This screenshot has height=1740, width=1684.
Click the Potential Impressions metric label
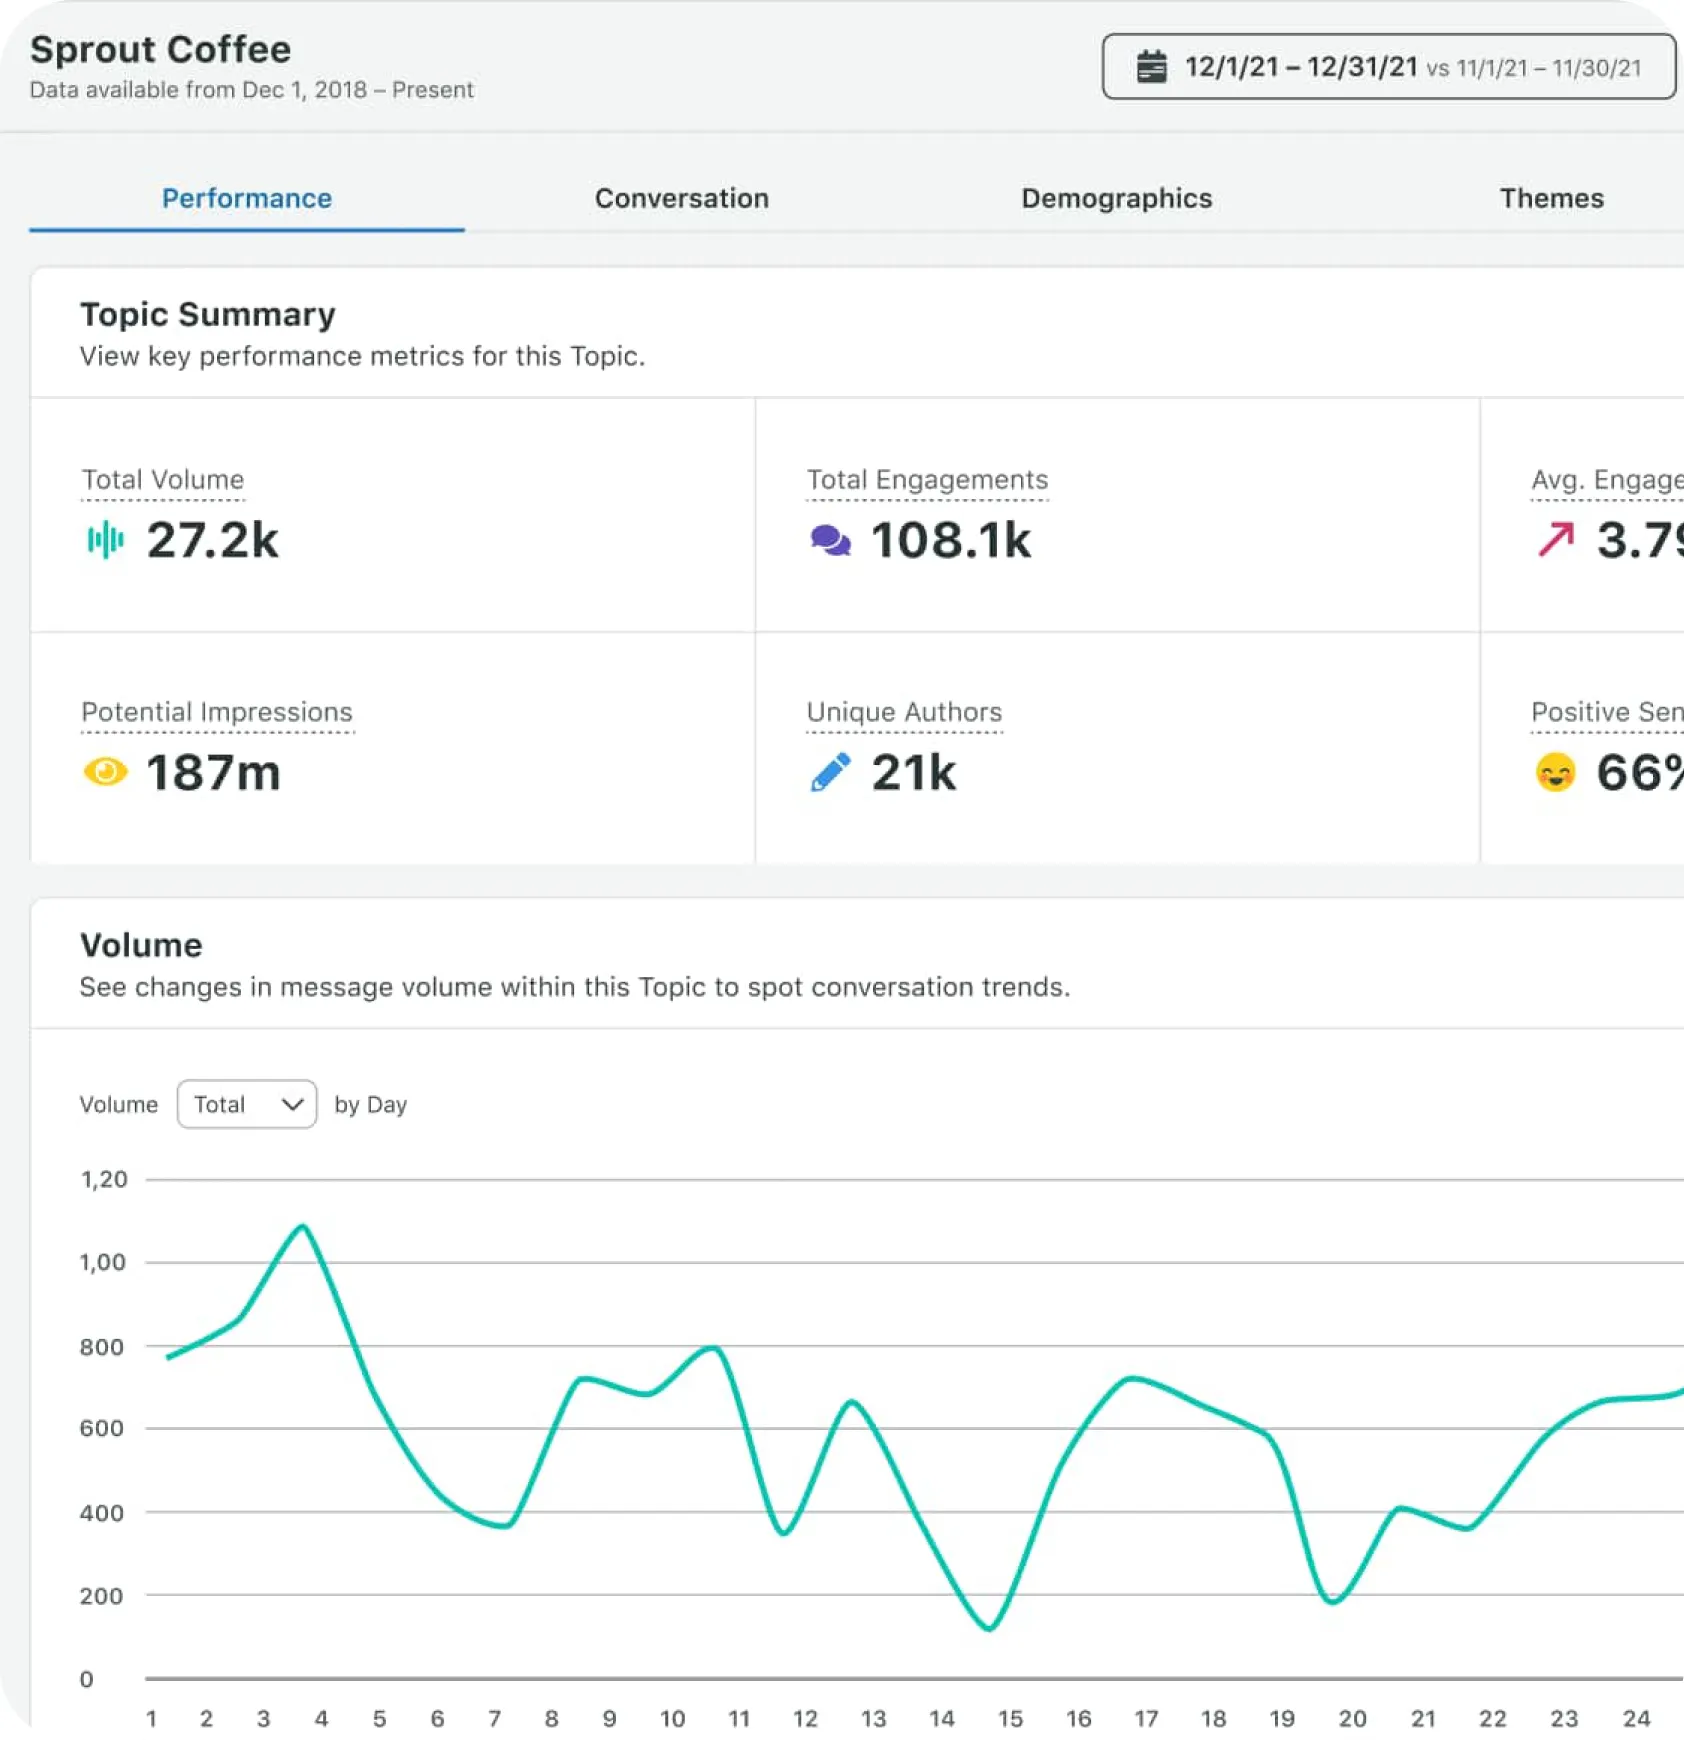pos(217,712)
